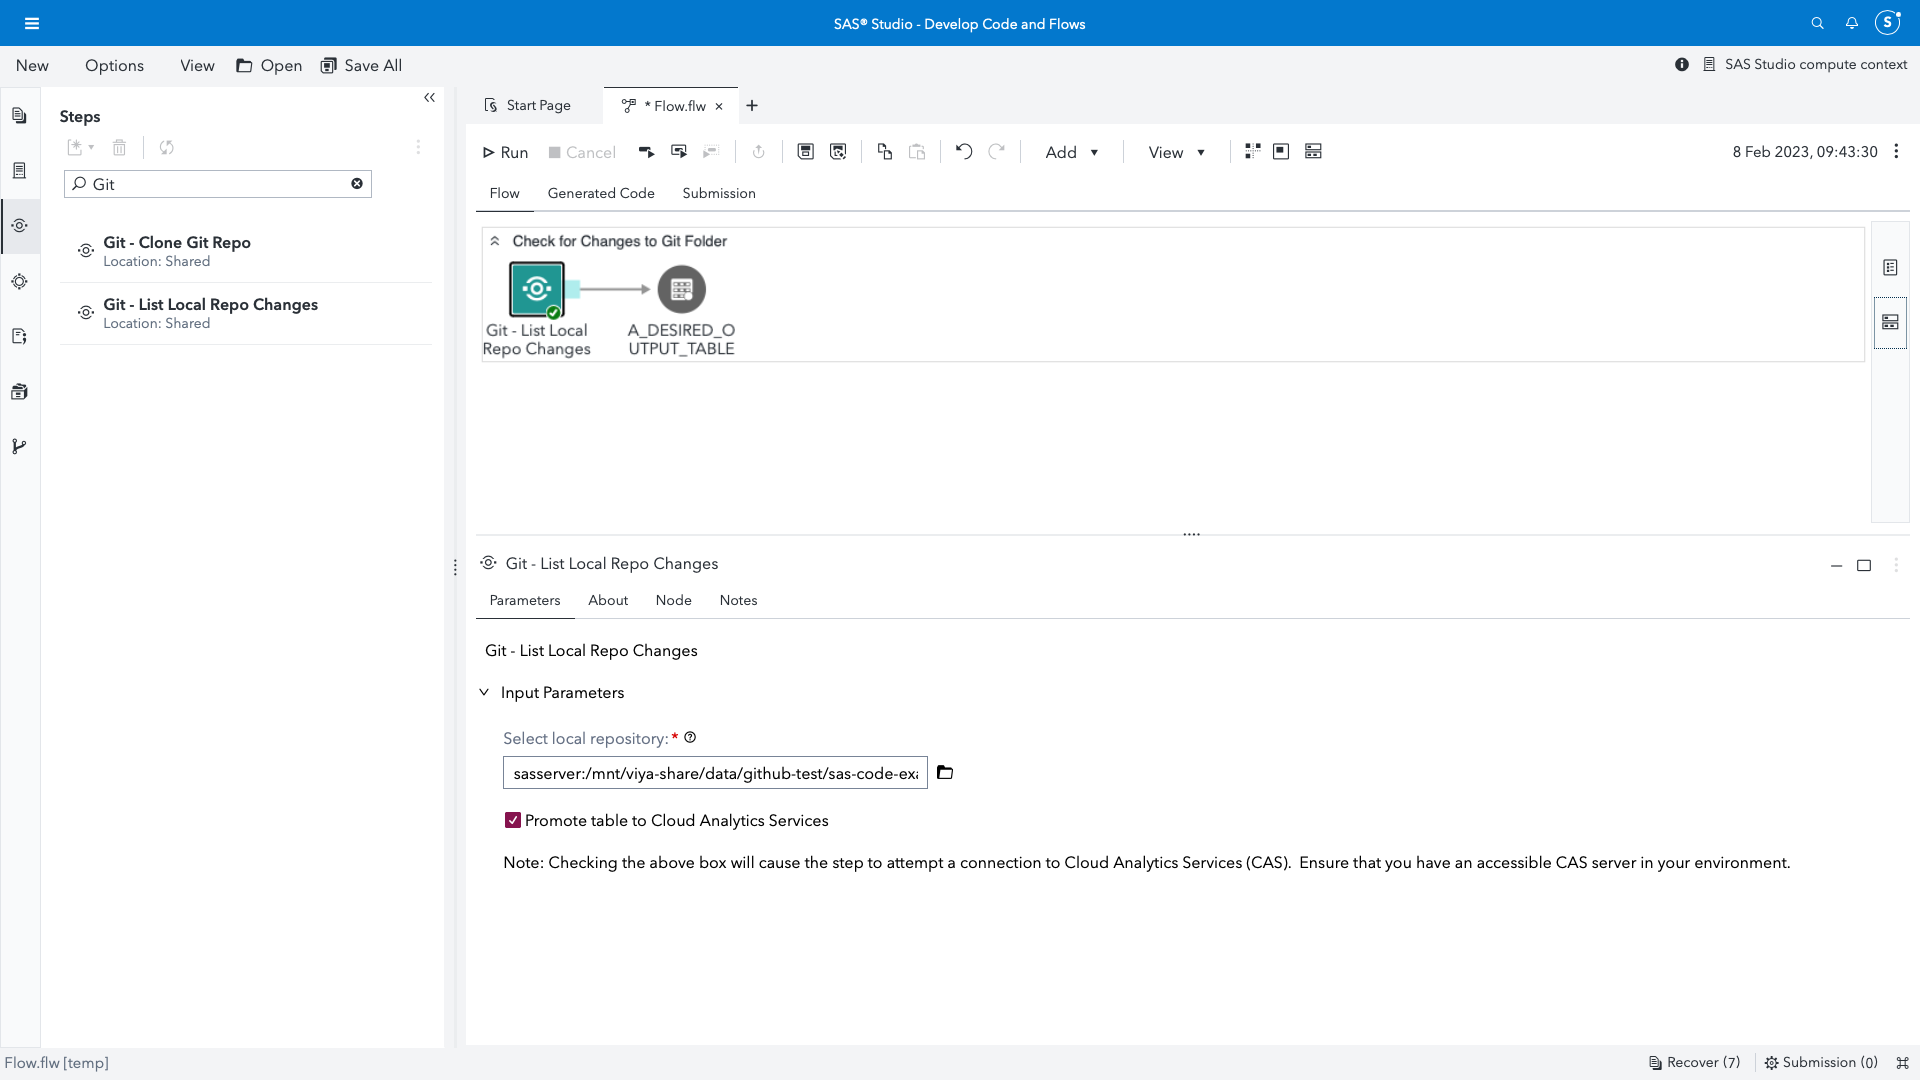
Task: Open the Notes tab
Action: click(x=738, y=600)
